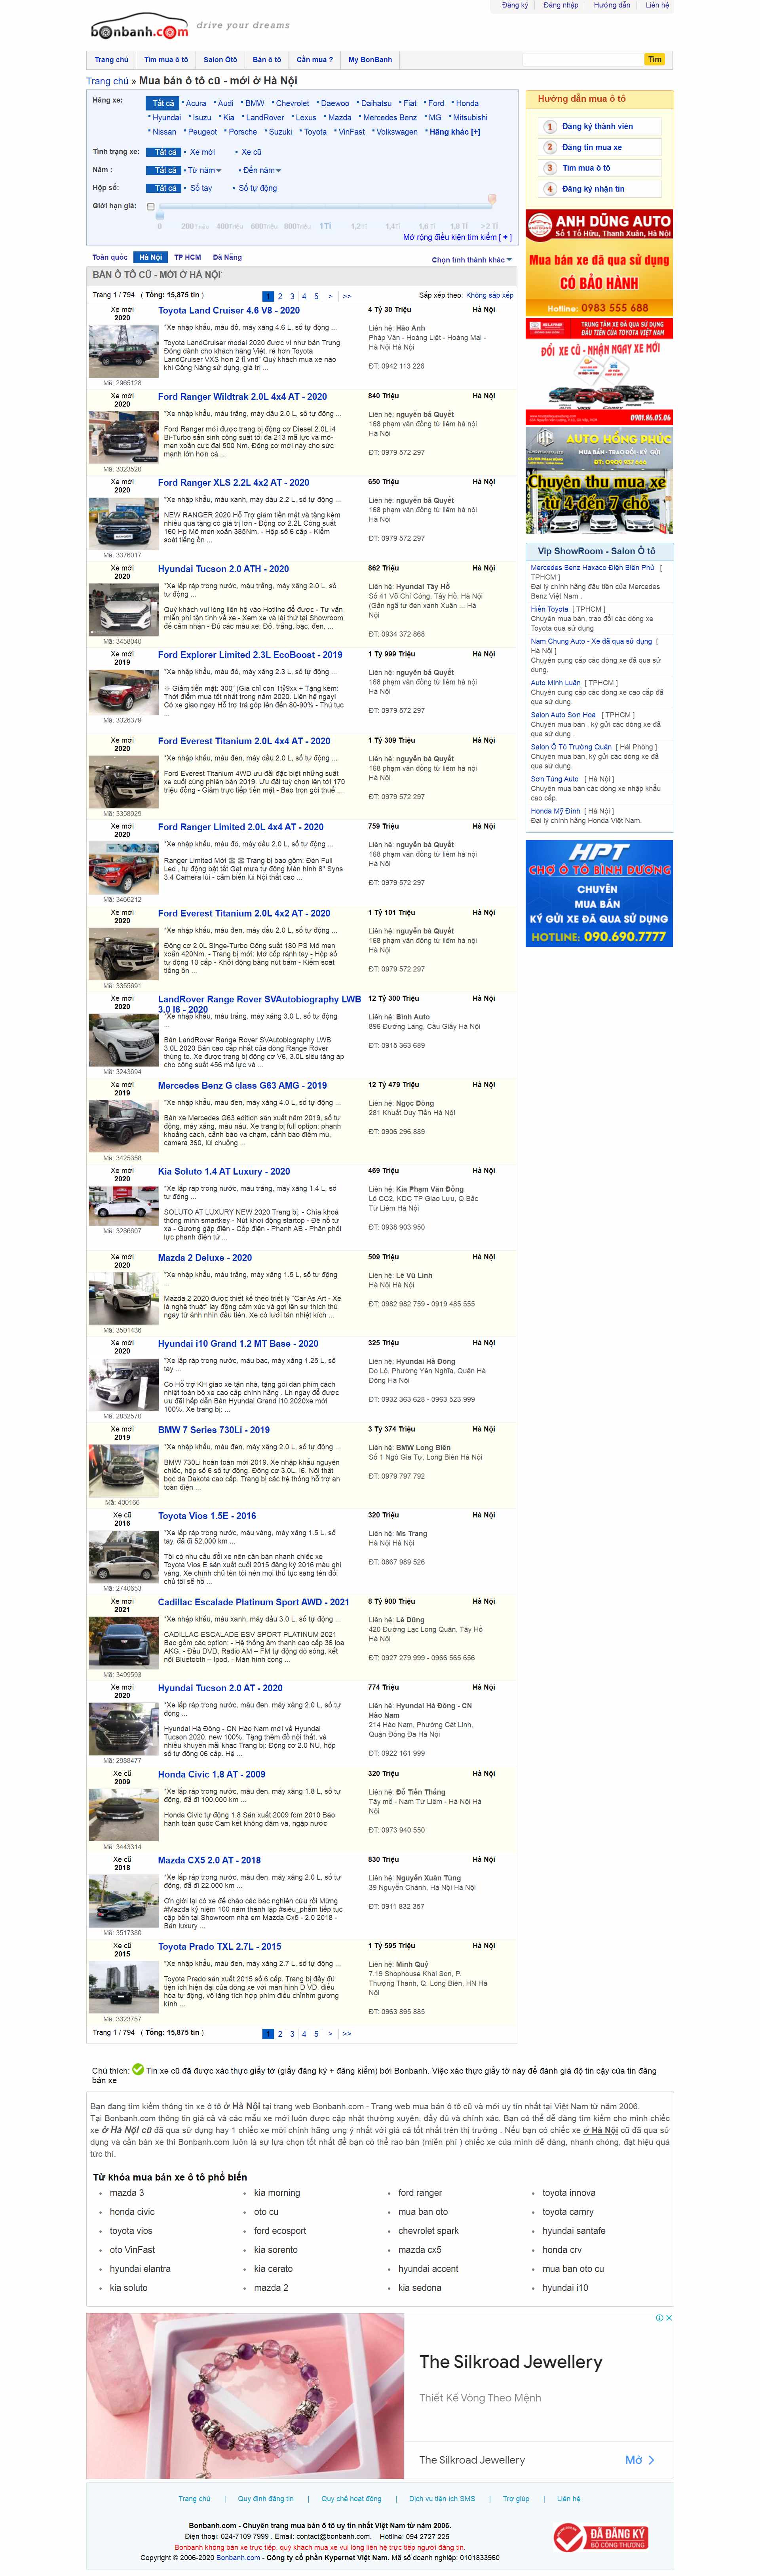Open the Đến năm dropdown

(x=261, y=170)
